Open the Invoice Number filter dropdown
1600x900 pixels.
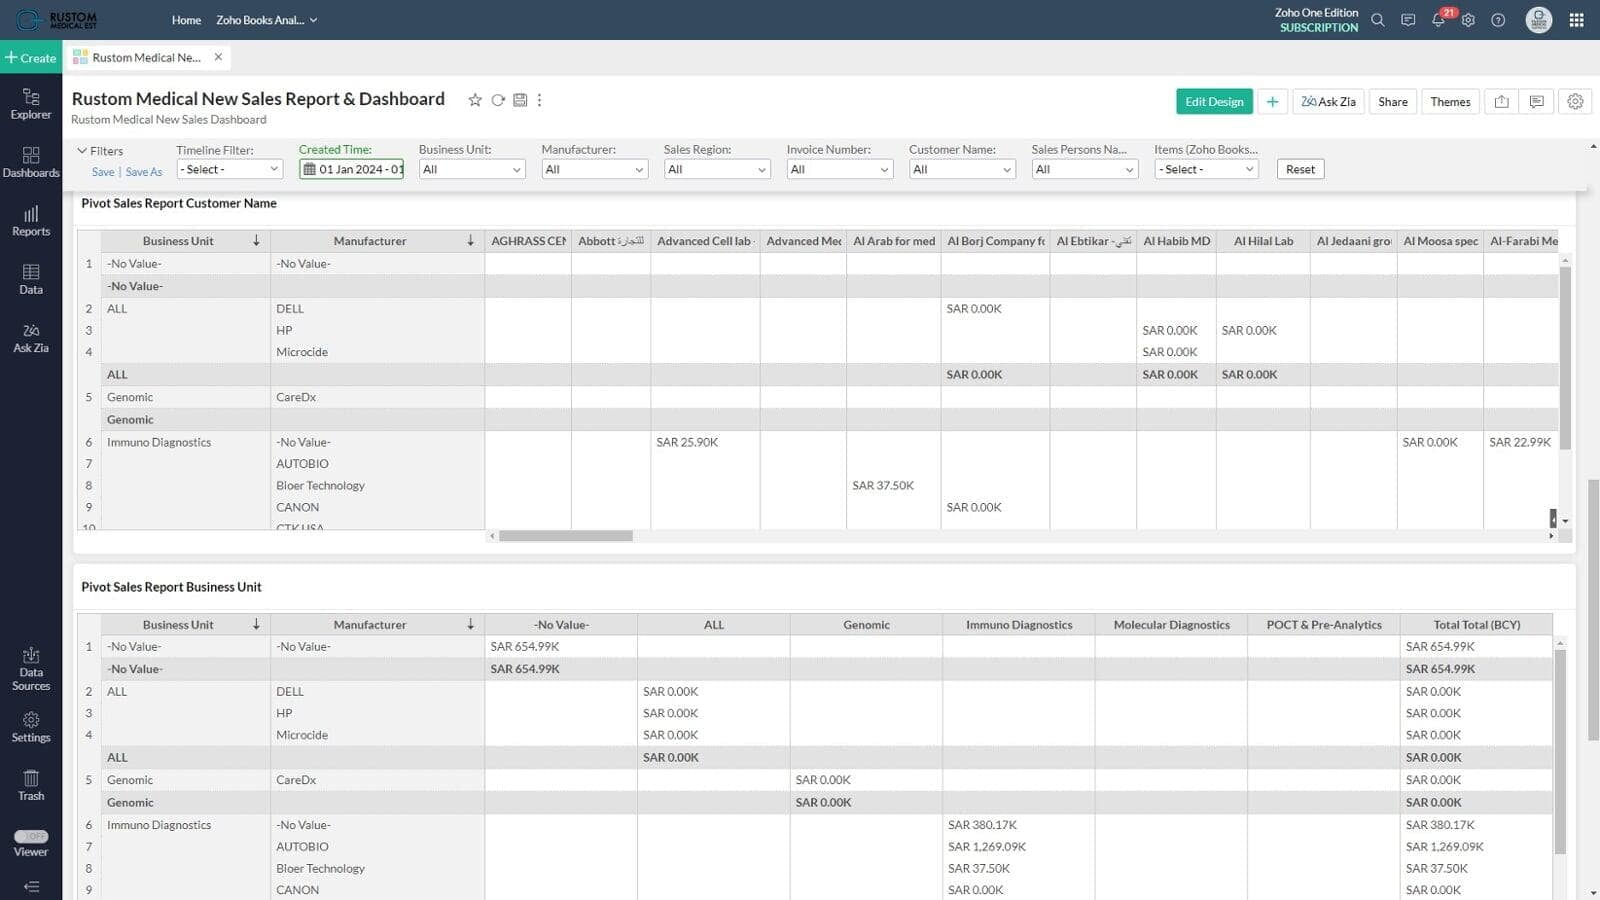coord(840,169)
